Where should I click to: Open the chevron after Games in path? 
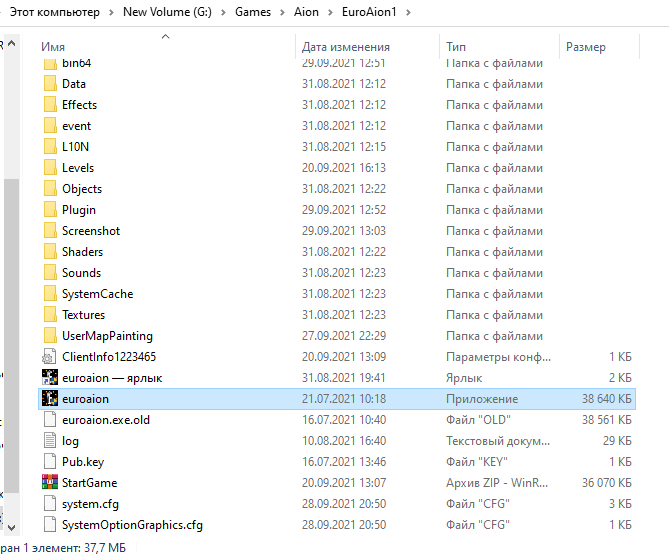[280, 12]
